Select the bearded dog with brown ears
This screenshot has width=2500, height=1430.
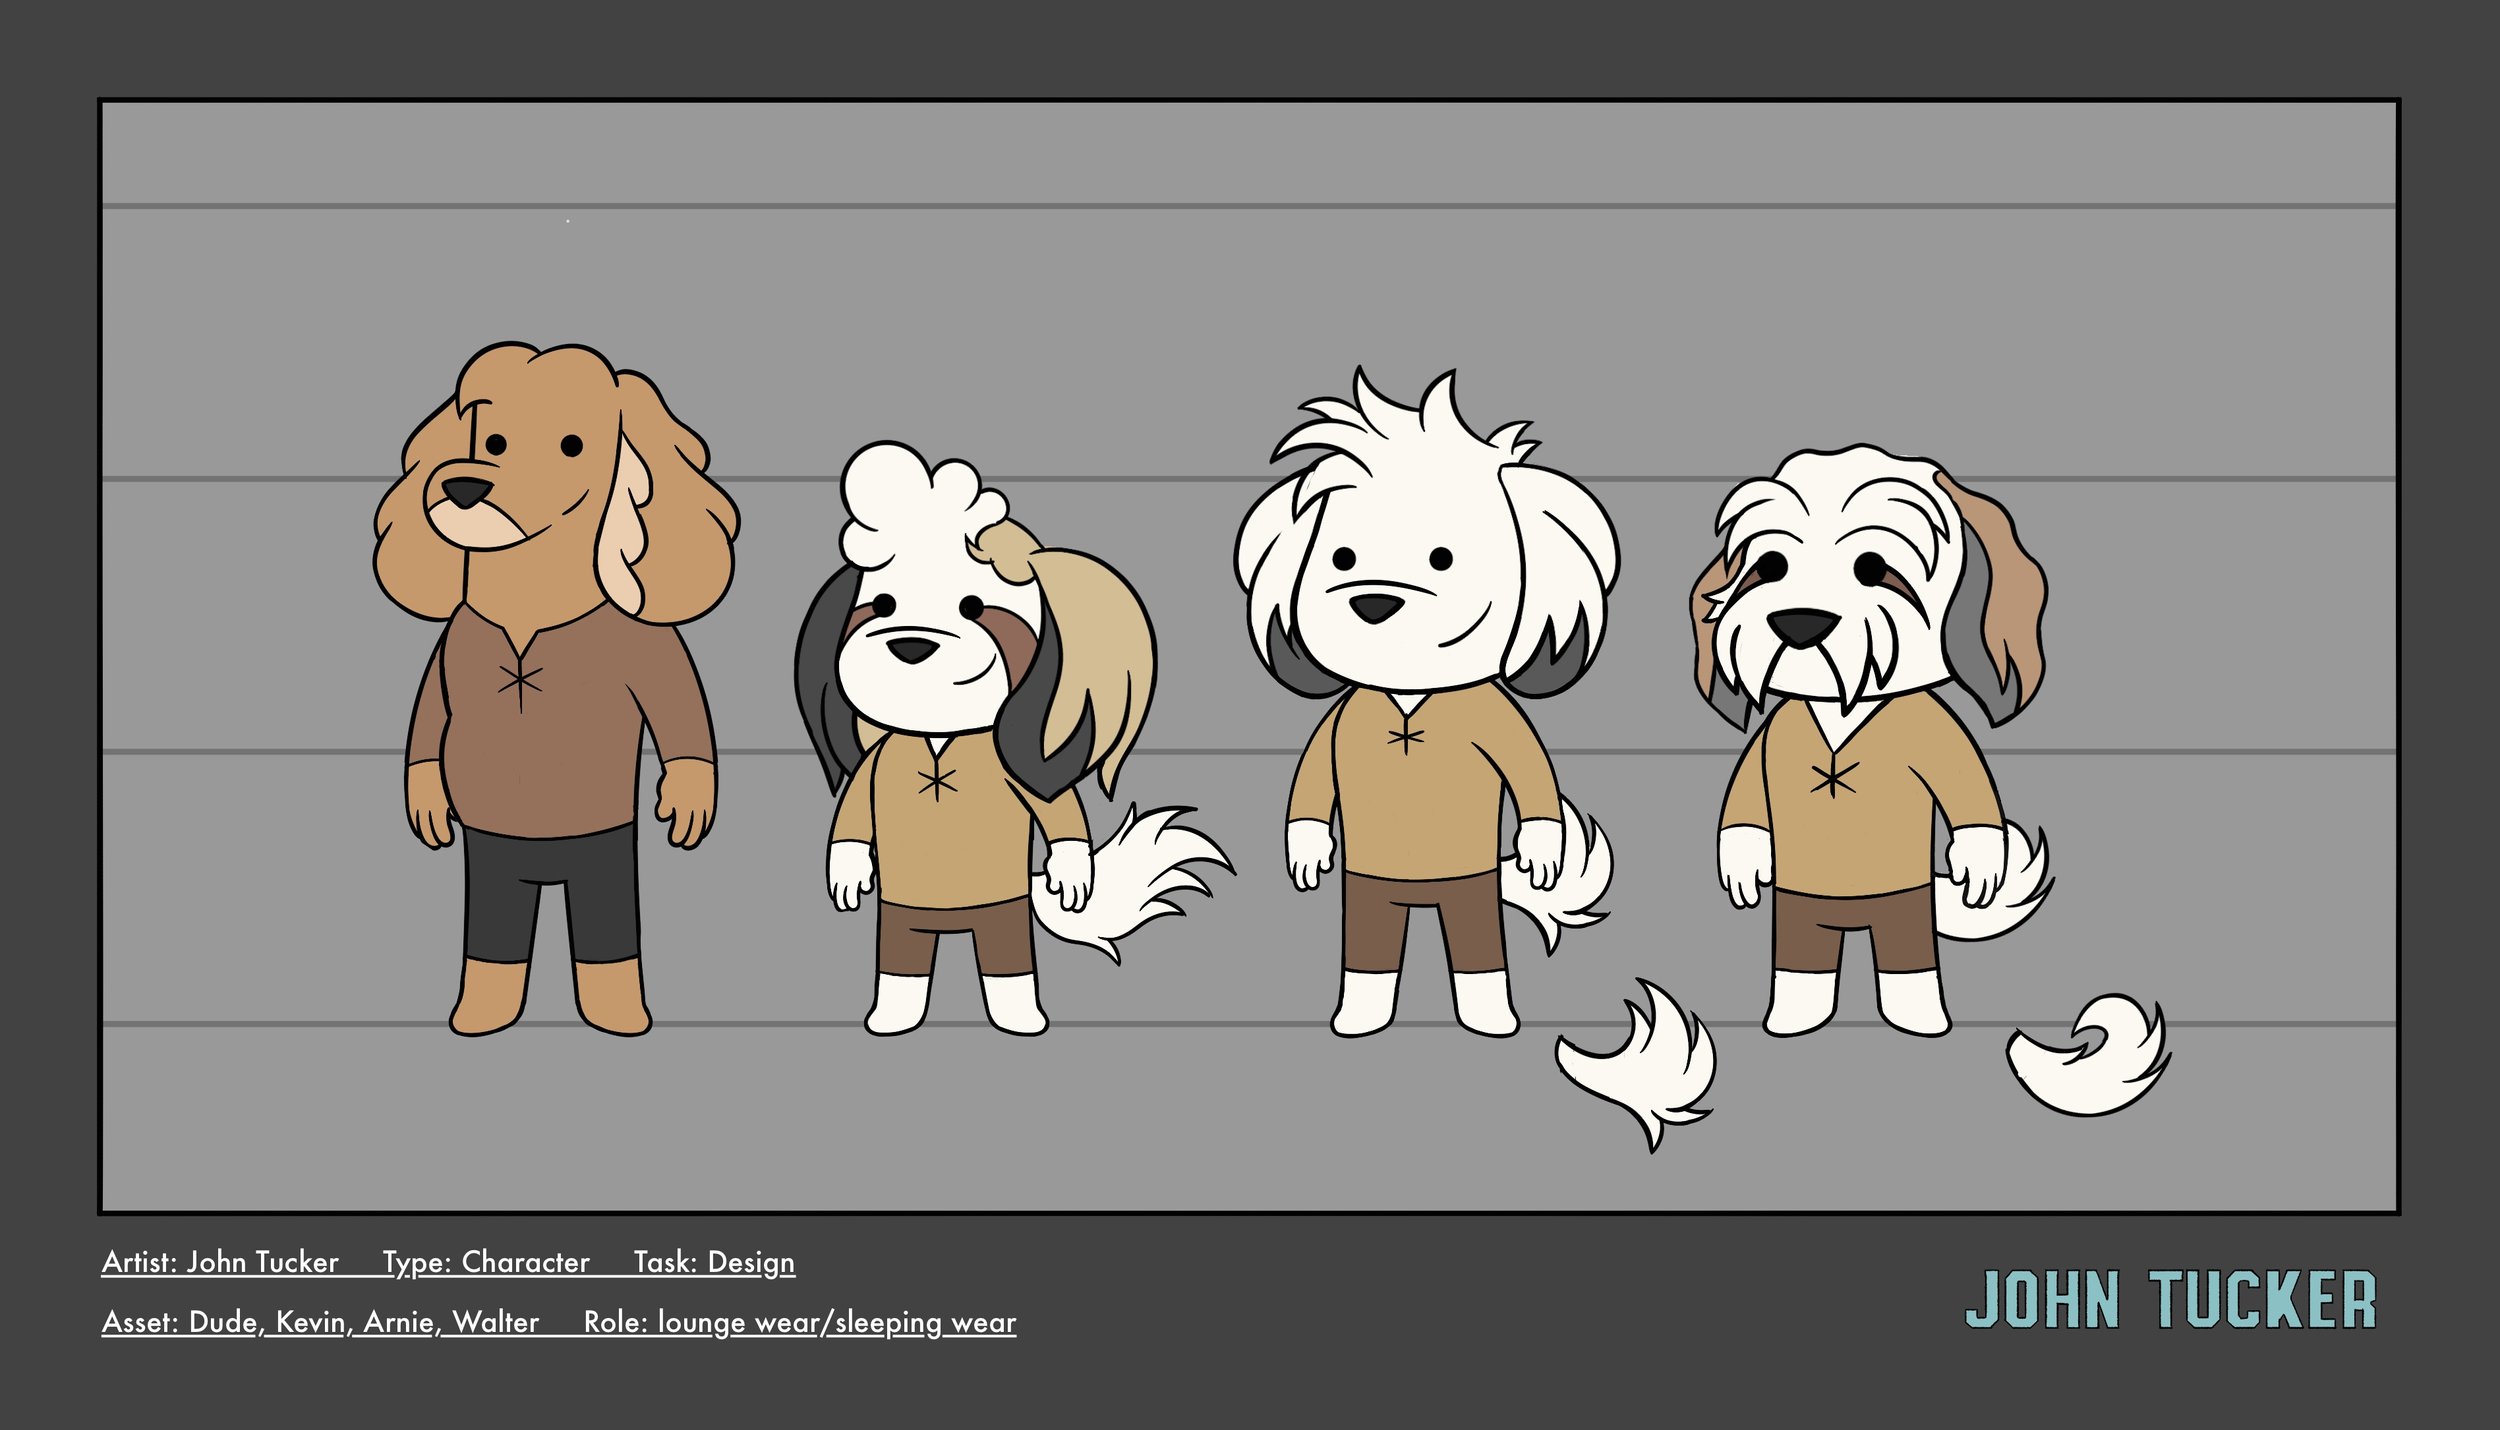[x=1870, y=740]
